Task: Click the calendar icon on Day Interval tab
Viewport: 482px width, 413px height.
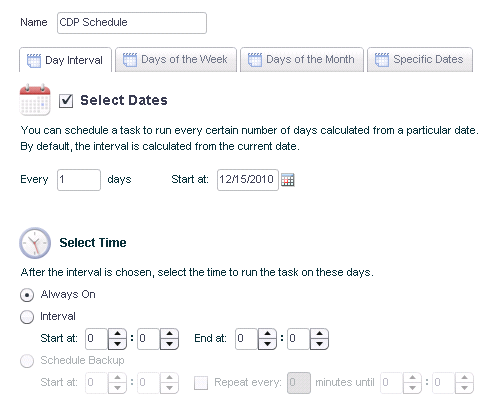Action: (34, 60)
